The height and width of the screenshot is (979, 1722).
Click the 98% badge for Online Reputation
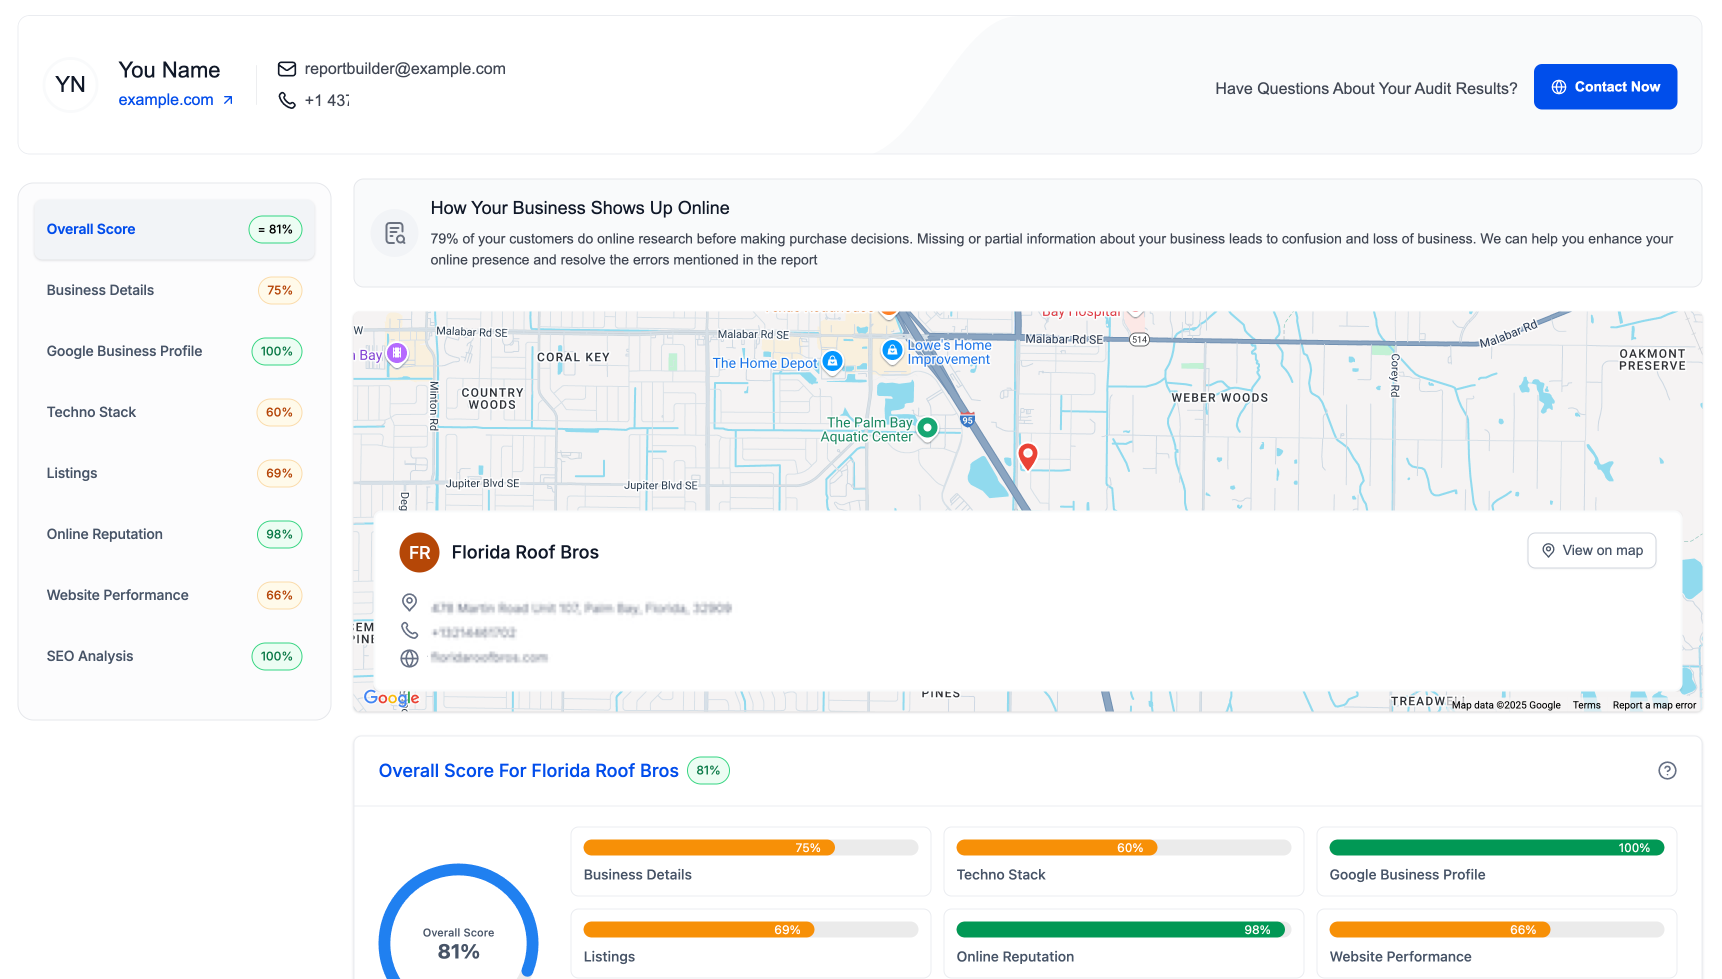[280, 535]
